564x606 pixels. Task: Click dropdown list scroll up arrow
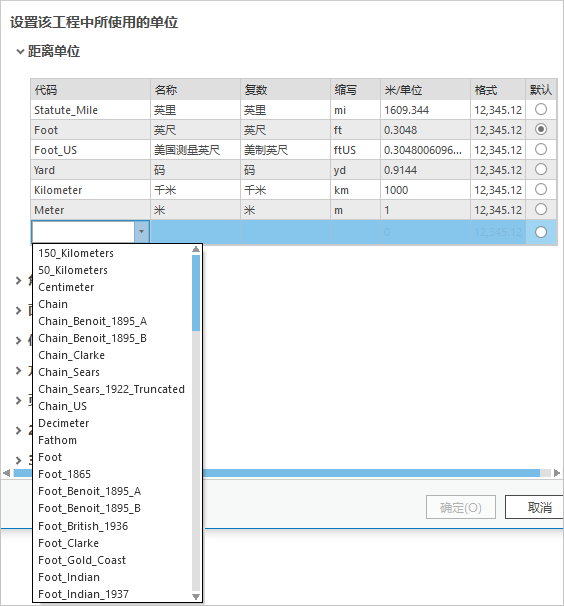196,250
